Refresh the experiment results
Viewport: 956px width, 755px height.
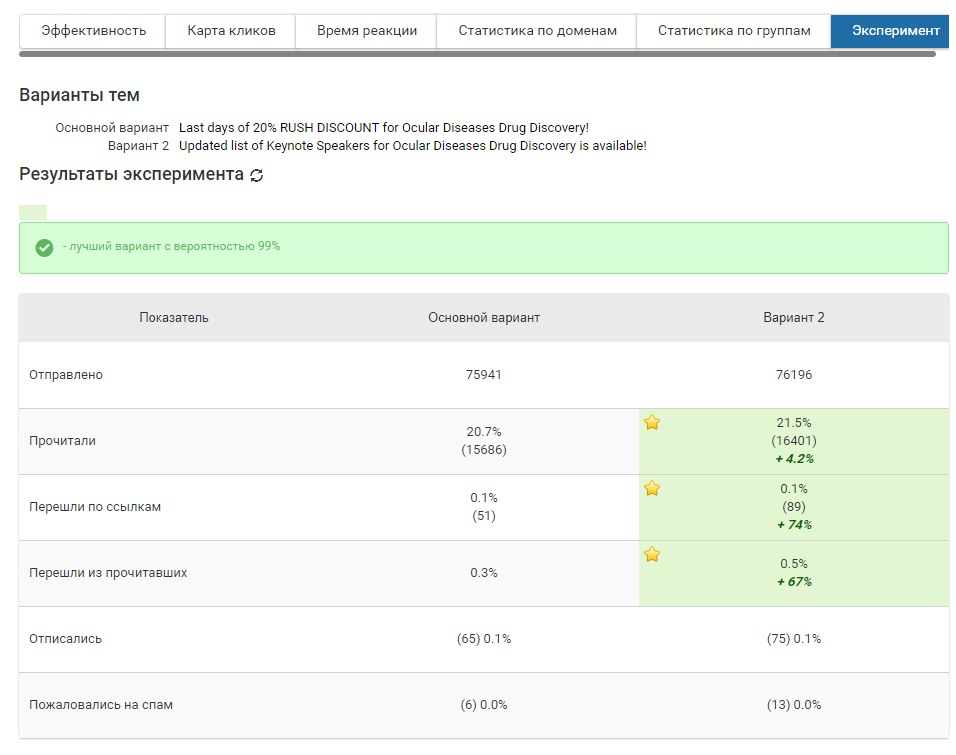tap(257, 175)
